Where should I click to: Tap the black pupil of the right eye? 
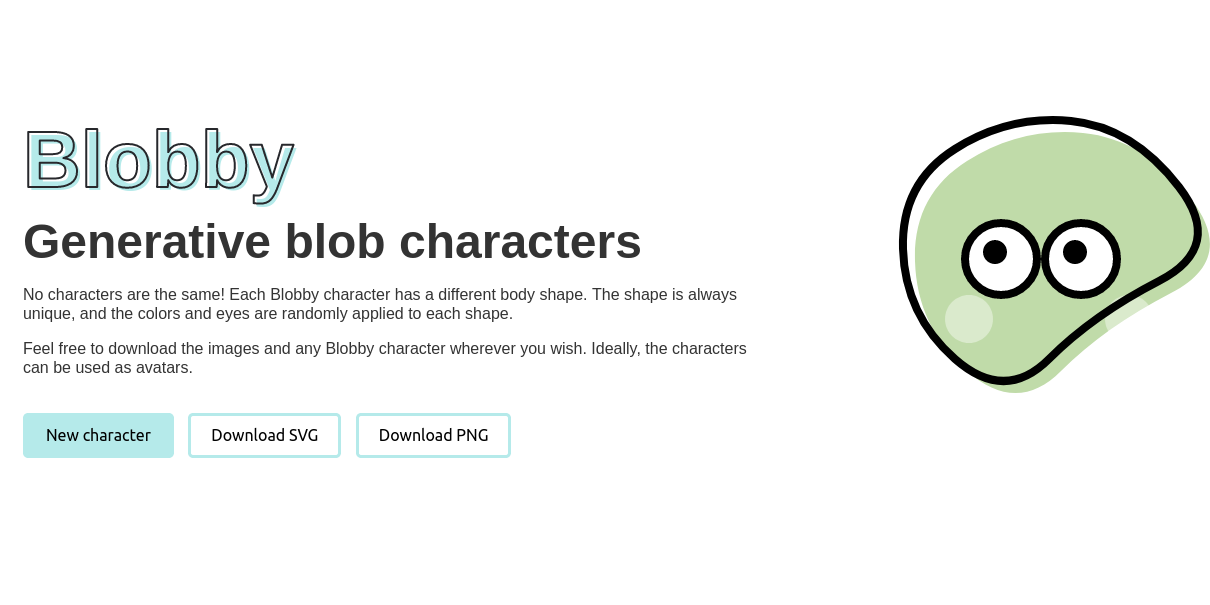point(1075,252)
